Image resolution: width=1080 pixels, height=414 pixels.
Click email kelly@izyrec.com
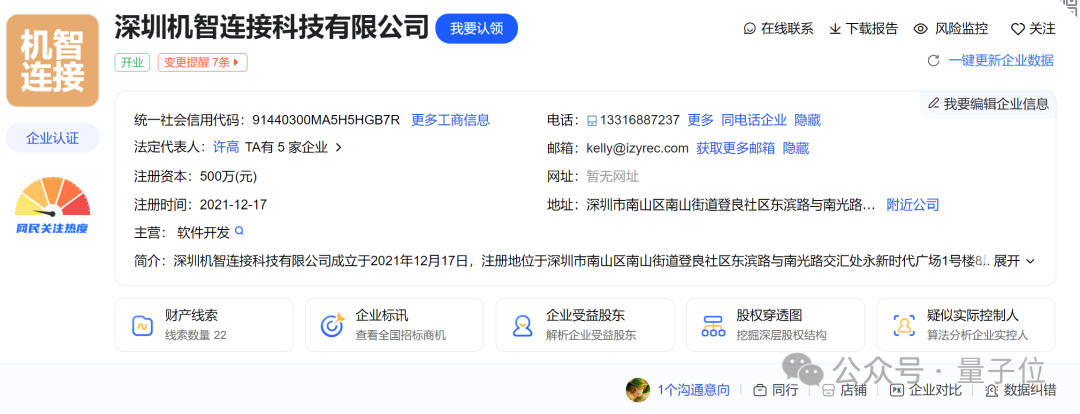(x=637, y=148)
